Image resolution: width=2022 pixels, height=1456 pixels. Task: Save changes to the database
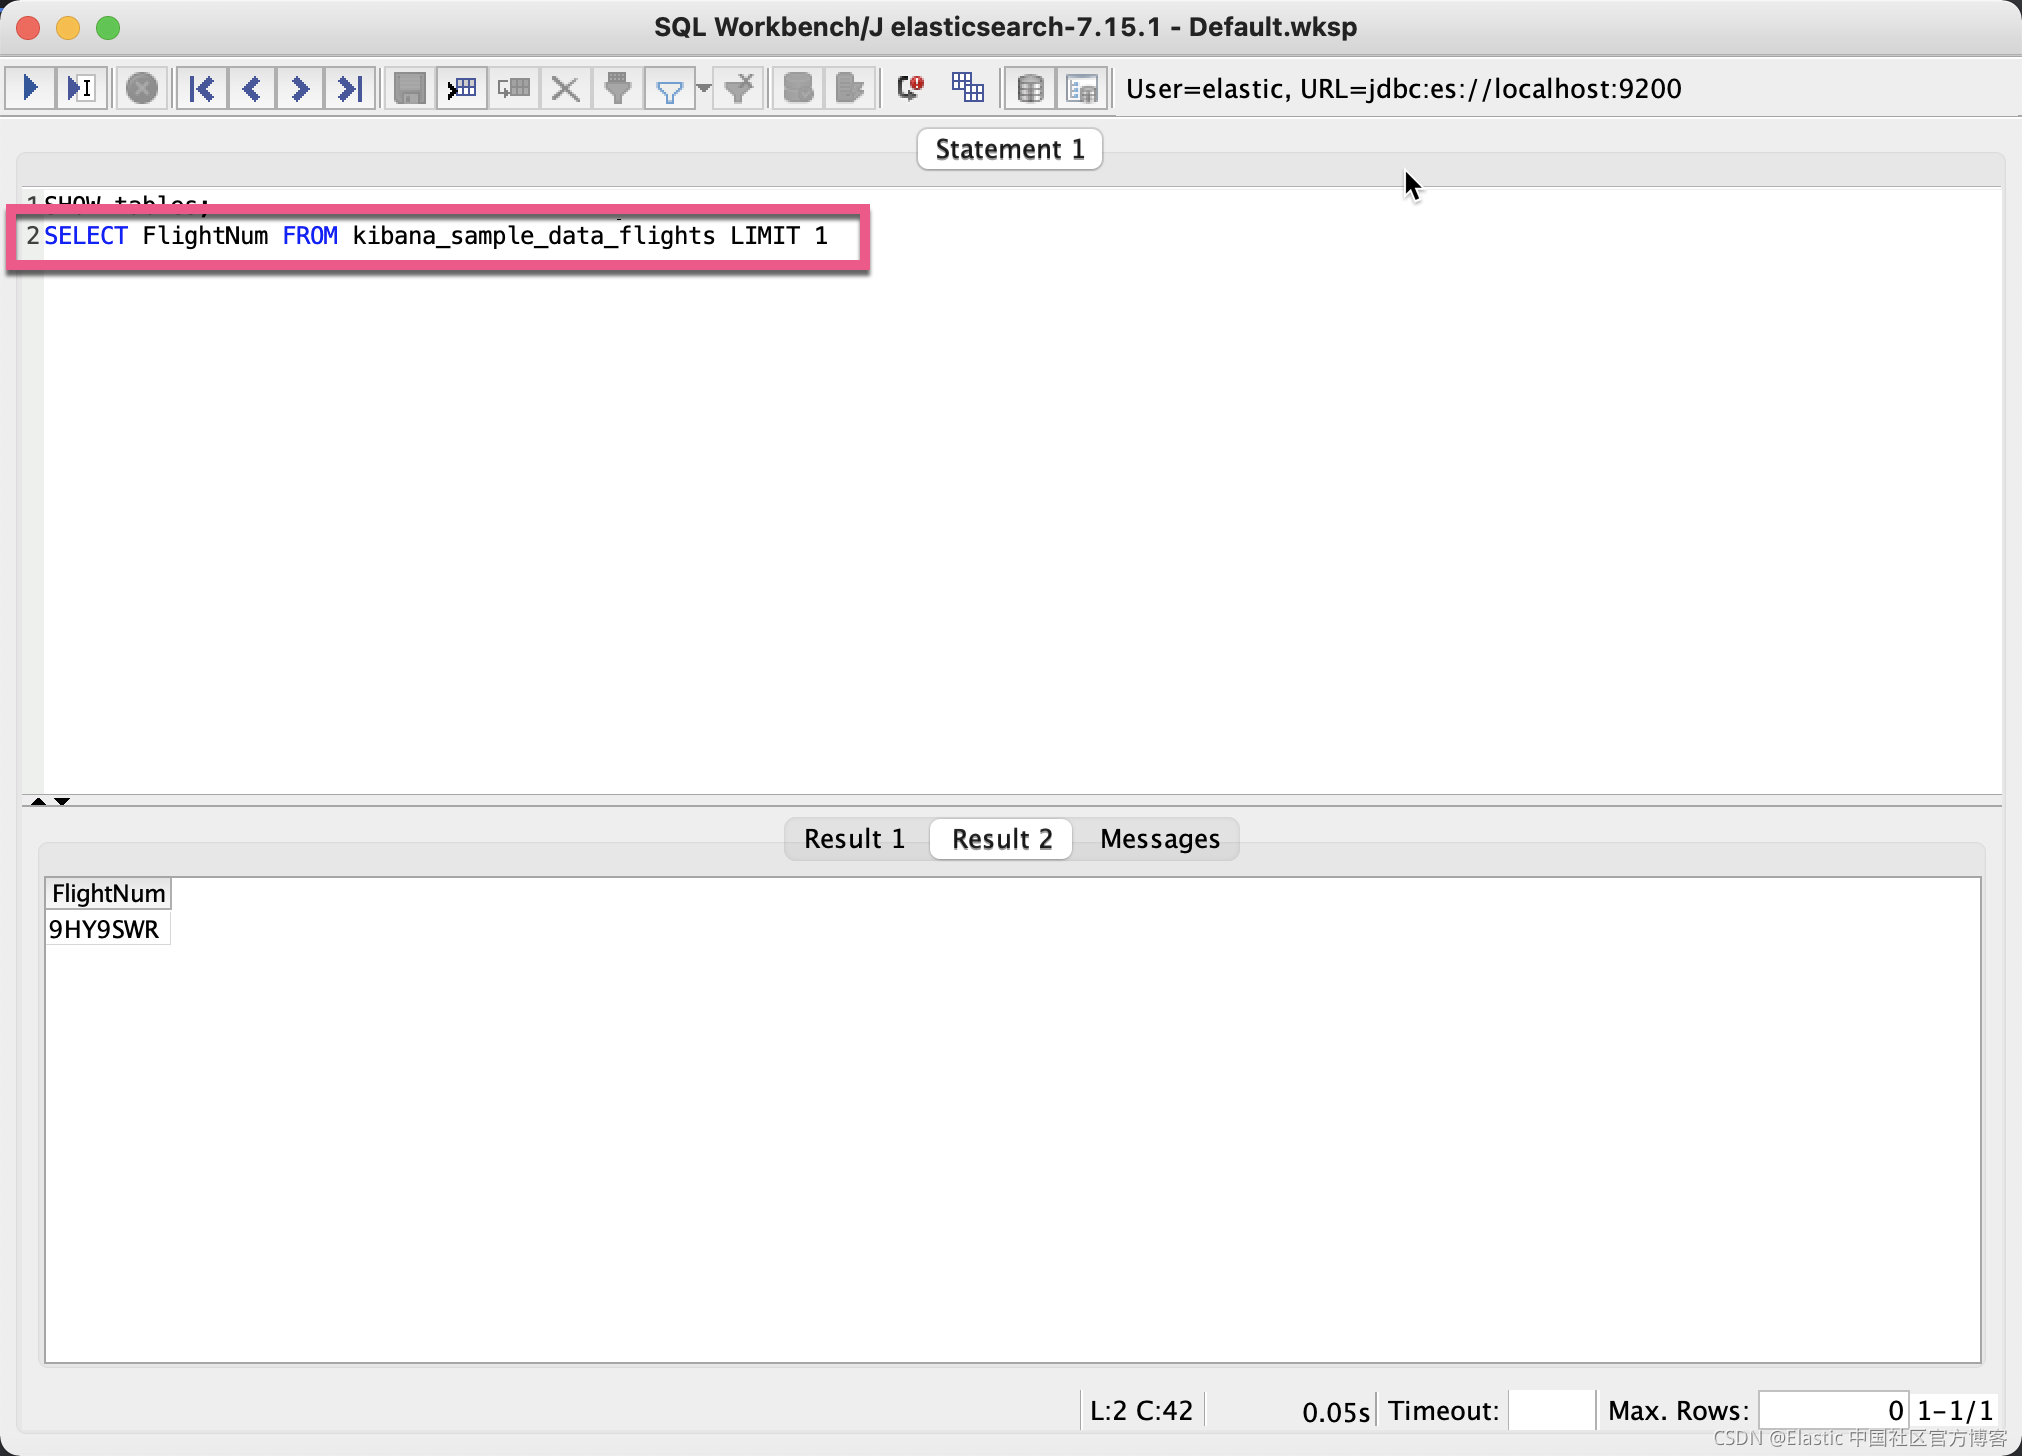click(x=408, y=88)
